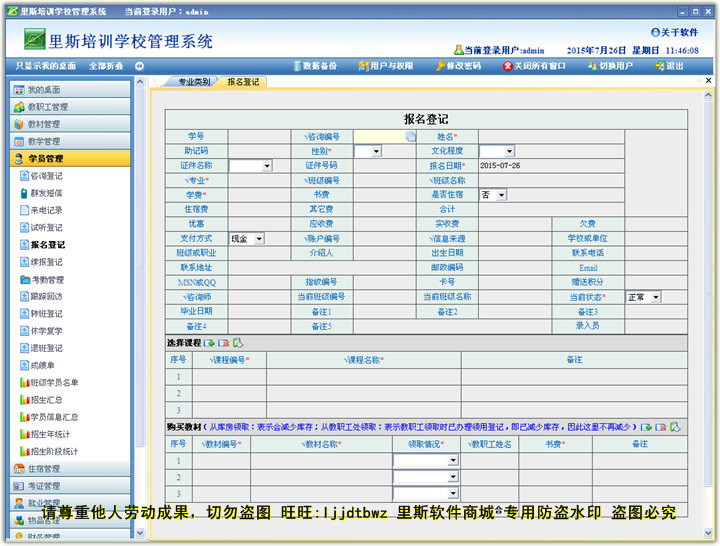Expand 住宿管理 sidebar section
Viewport: 720px width, 546px height.
coord(70,469)
